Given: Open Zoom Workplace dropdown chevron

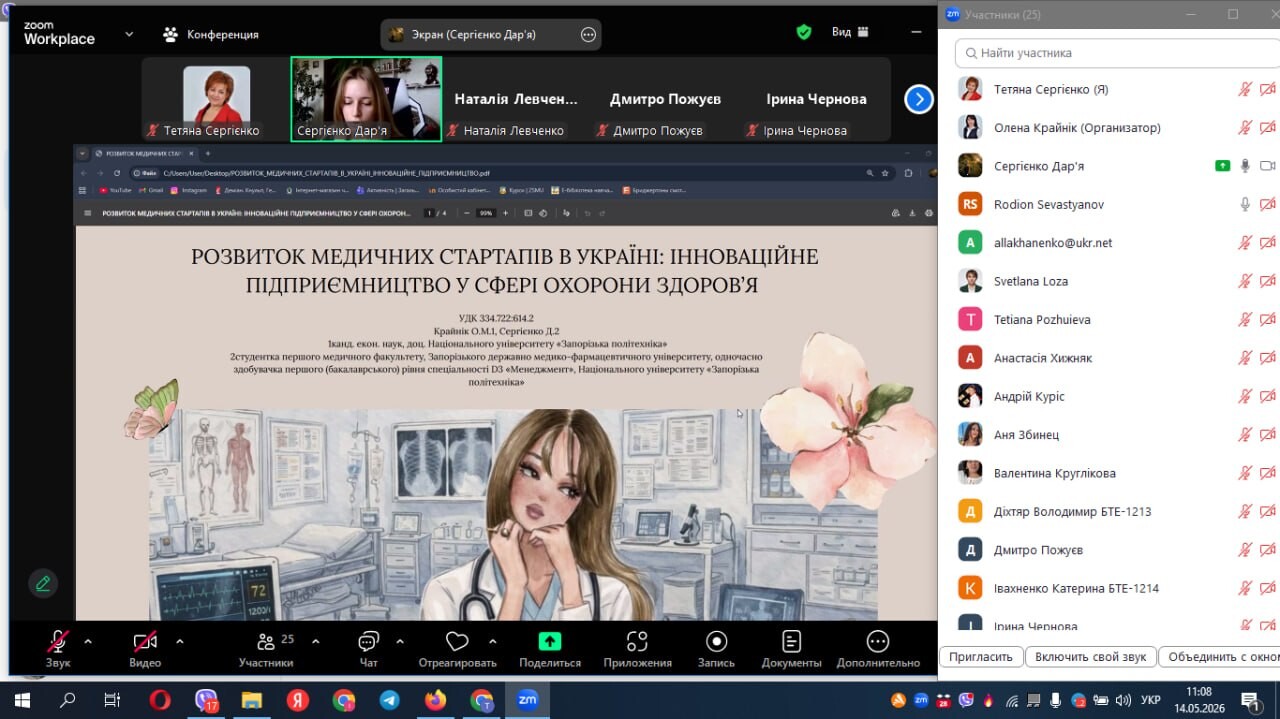Looking at the screenshot, I should 129,34.
